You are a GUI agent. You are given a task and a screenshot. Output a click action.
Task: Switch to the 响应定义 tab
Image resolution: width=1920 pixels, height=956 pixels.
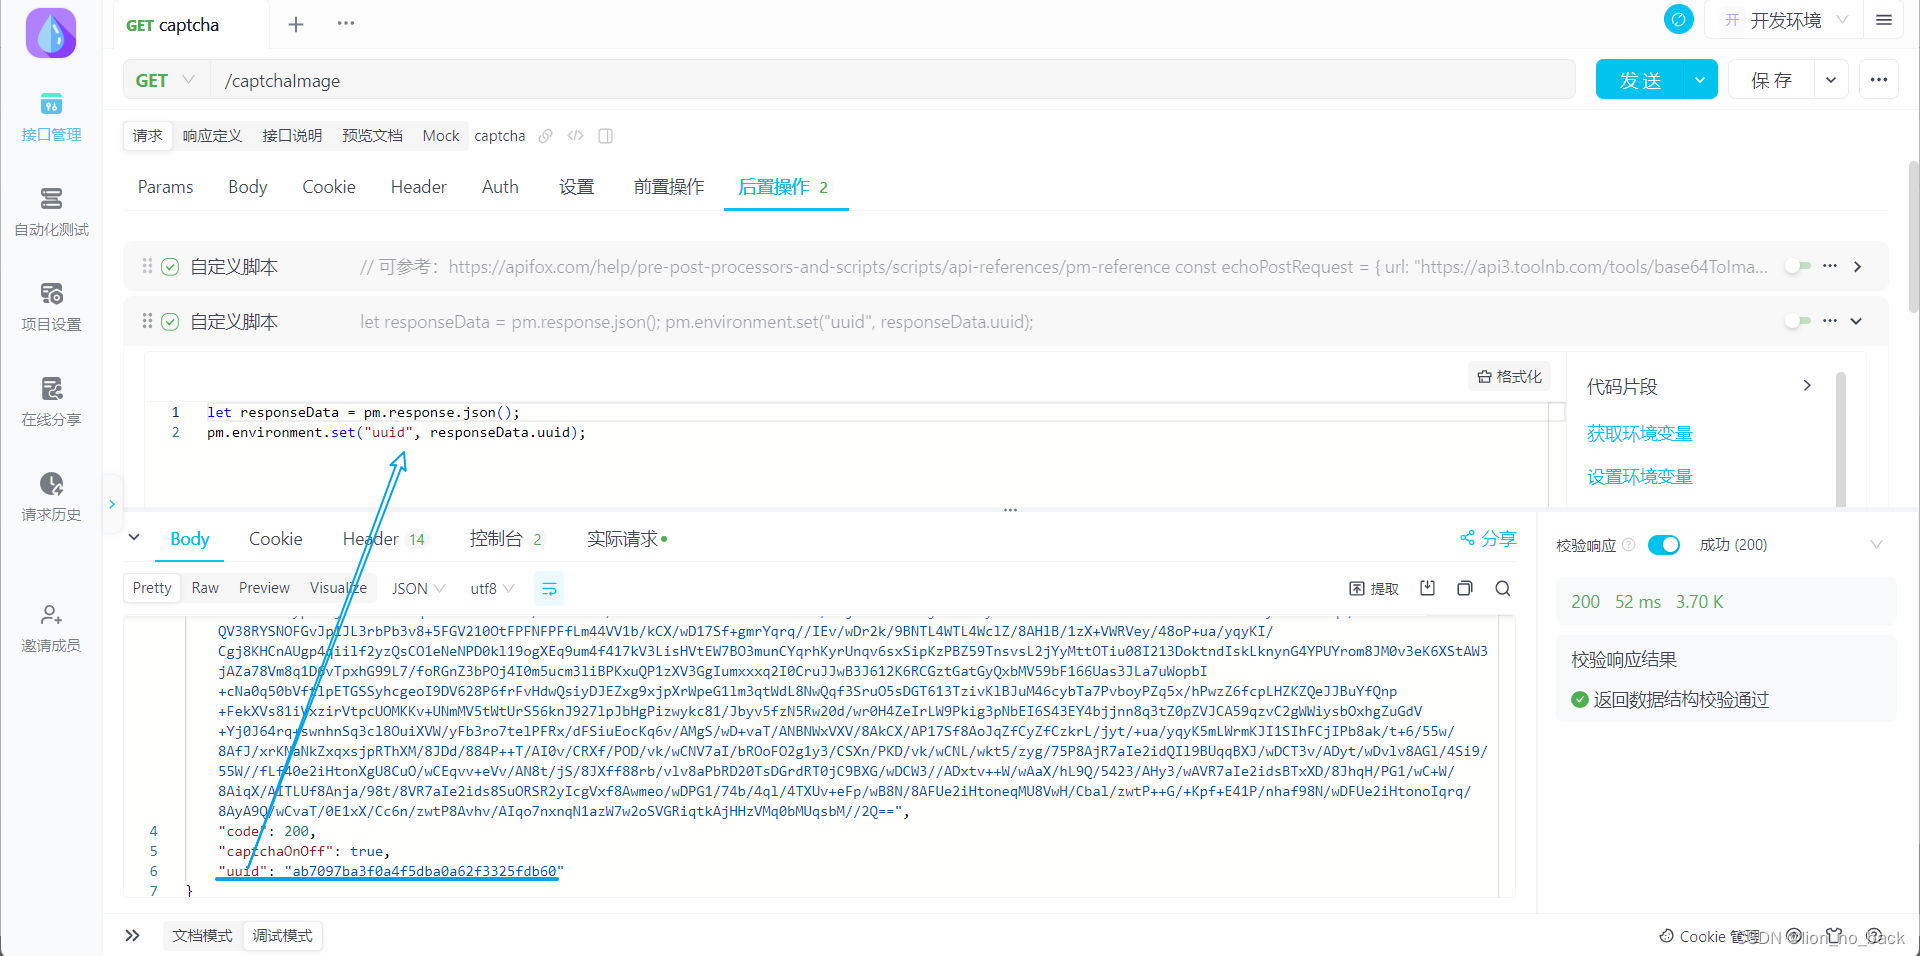tap(212, 136)
